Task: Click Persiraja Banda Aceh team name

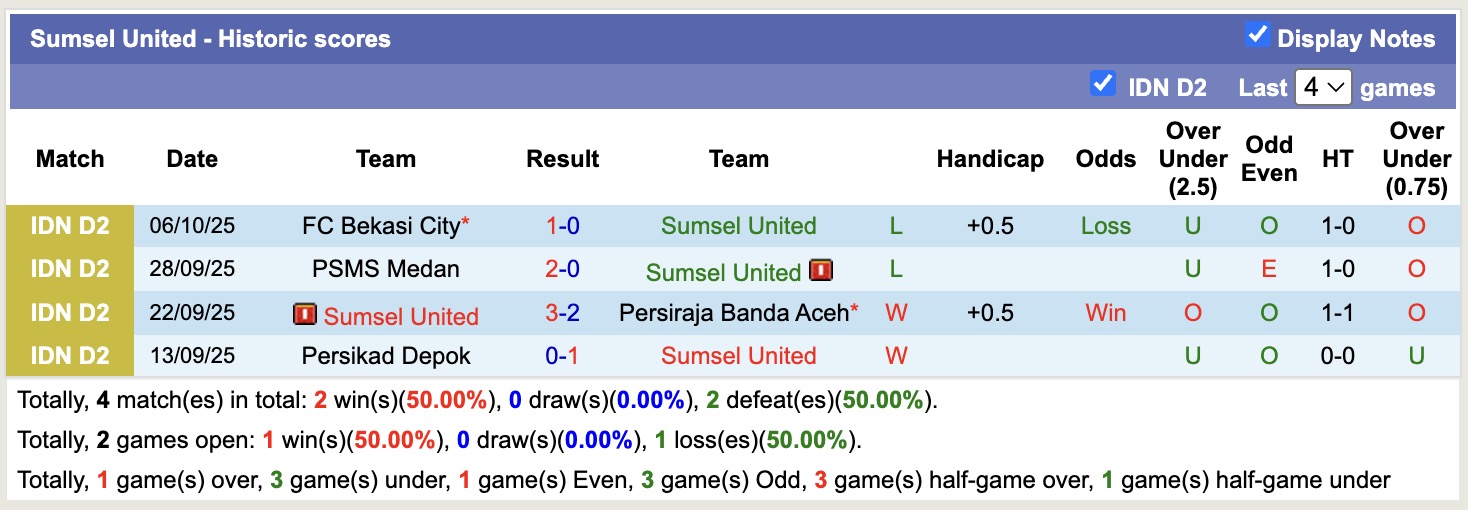Action: tap(734, 313)
